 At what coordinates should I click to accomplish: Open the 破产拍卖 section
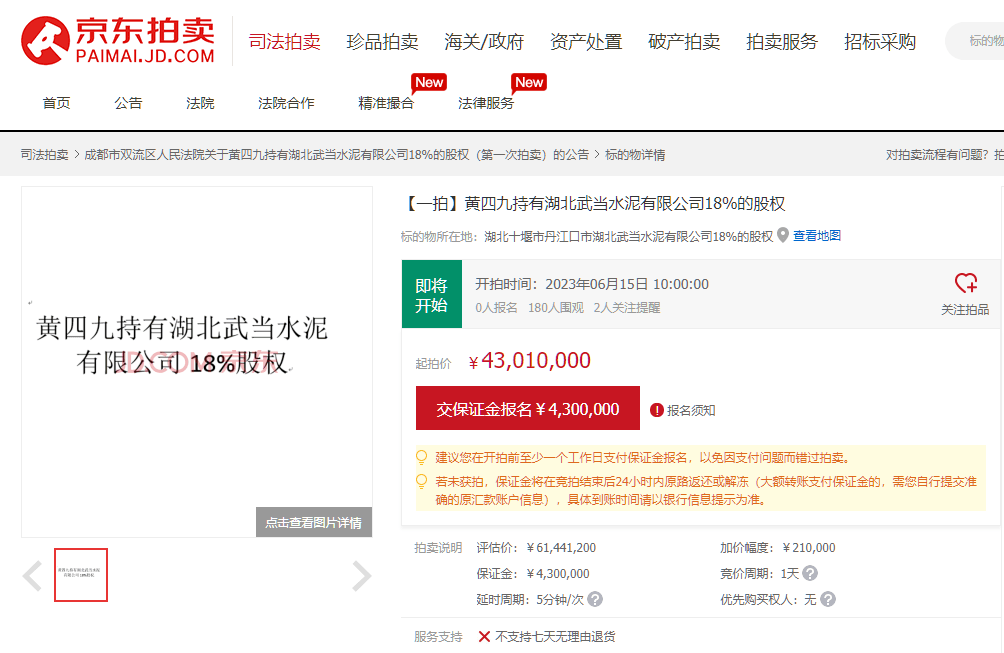tap(684, 42)
